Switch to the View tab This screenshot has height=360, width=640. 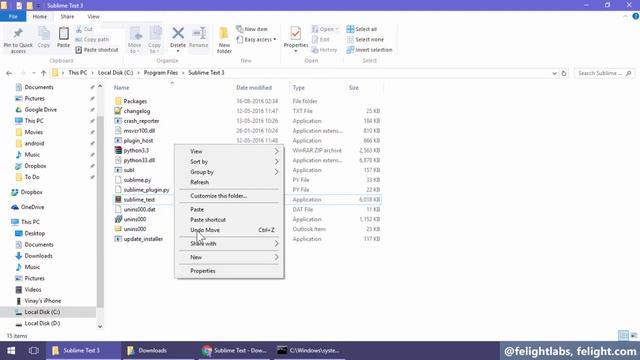[93, 17]
